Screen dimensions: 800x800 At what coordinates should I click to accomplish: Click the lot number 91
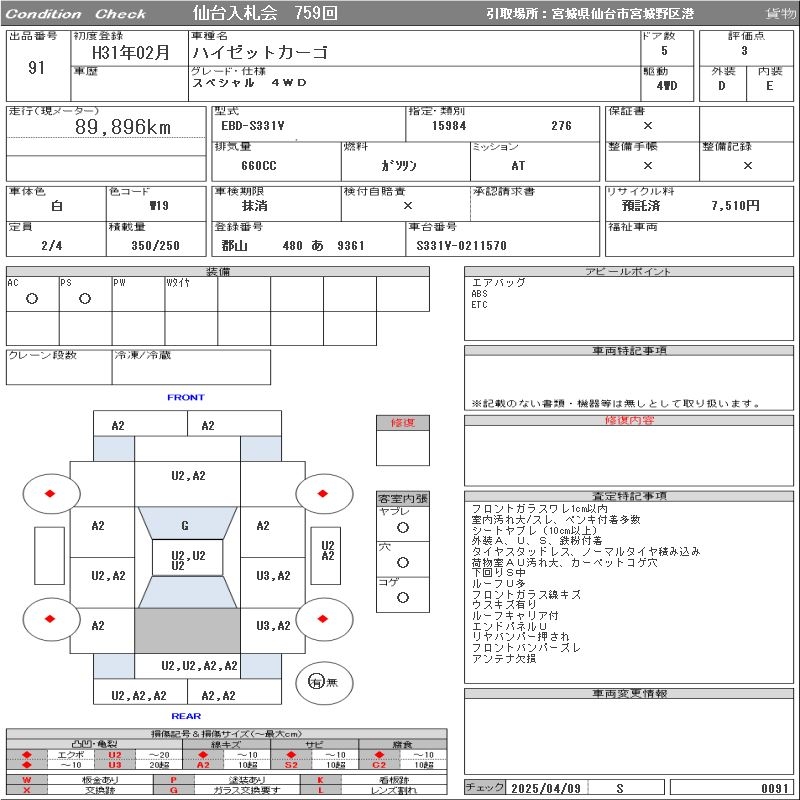pos(36,68)
